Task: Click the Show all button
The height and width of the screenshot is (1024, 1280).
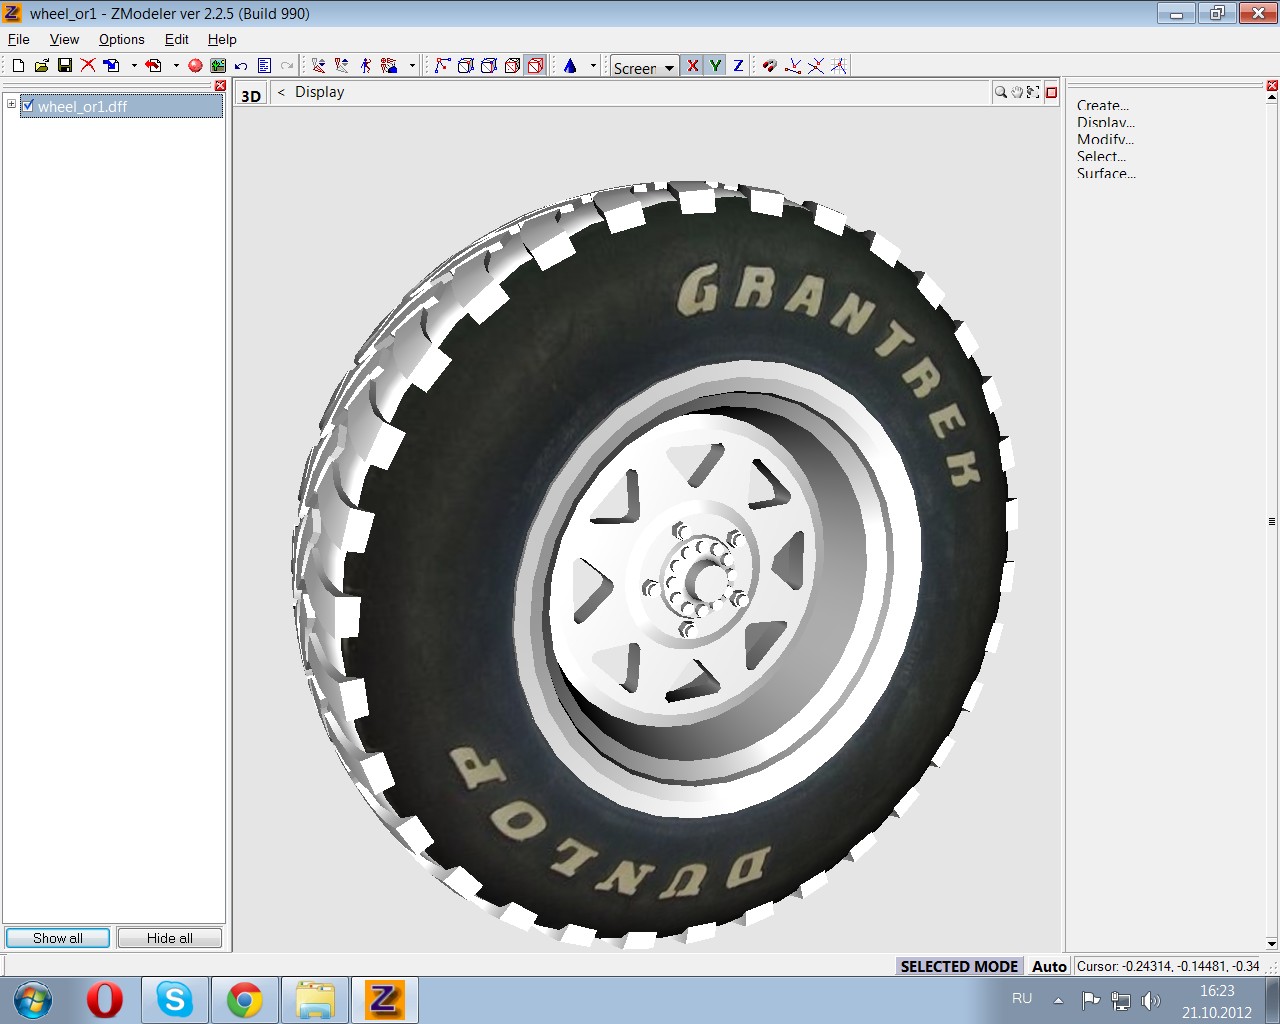Action: point(58,938)
